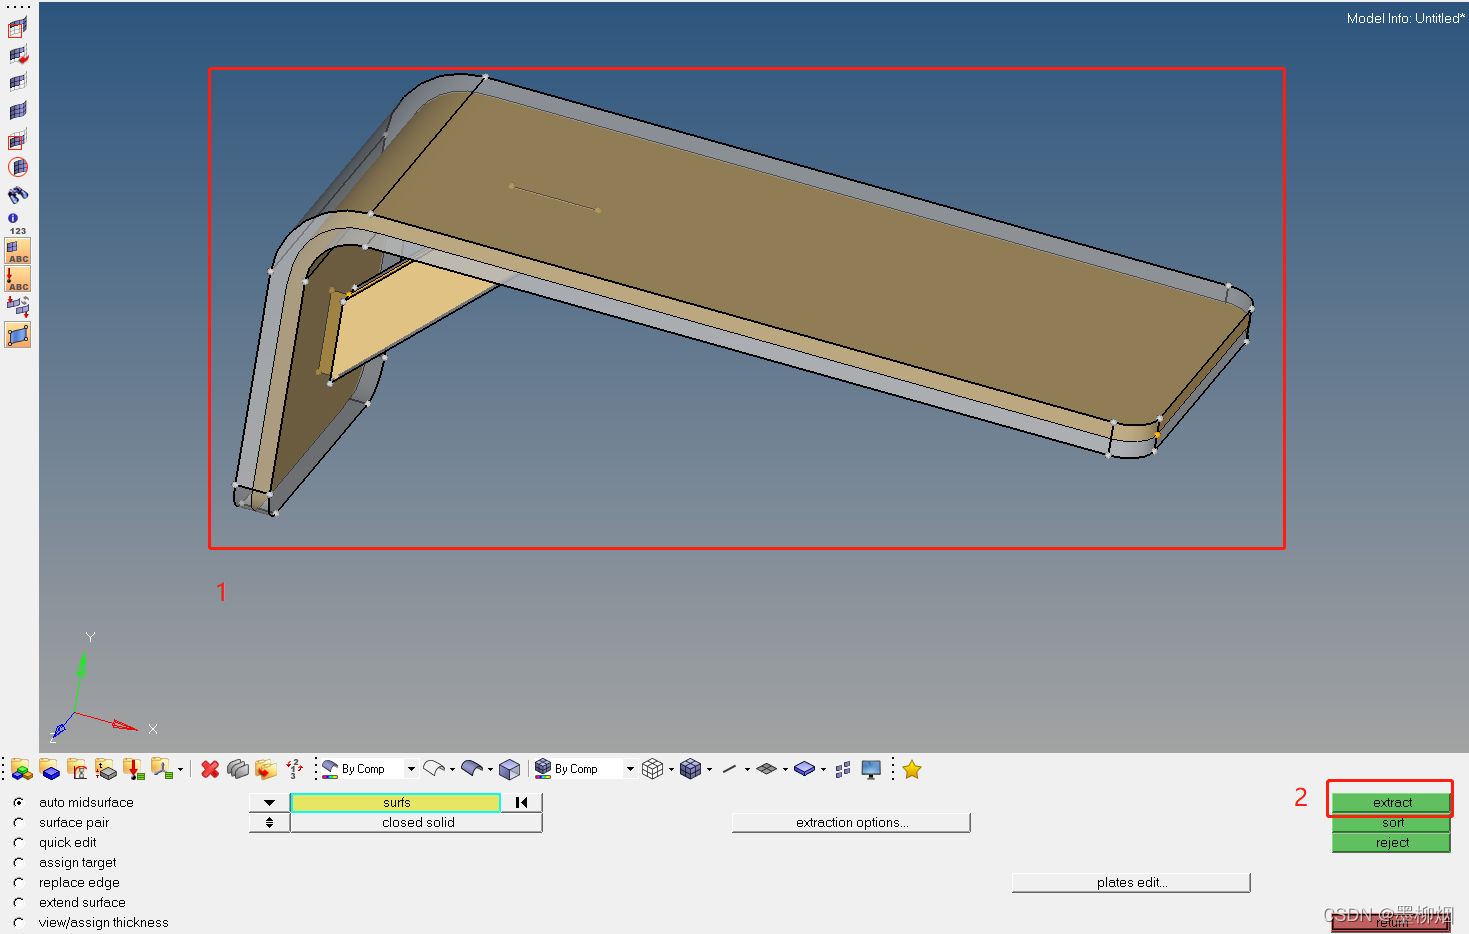Click the plates edit button
1469x934 pixels.
[1131, 883]
